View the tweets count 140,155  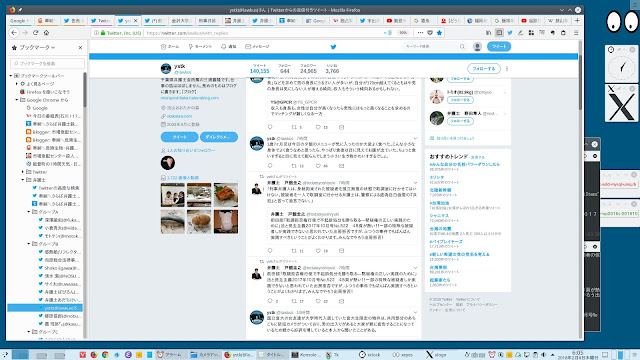tap(260, 69)
